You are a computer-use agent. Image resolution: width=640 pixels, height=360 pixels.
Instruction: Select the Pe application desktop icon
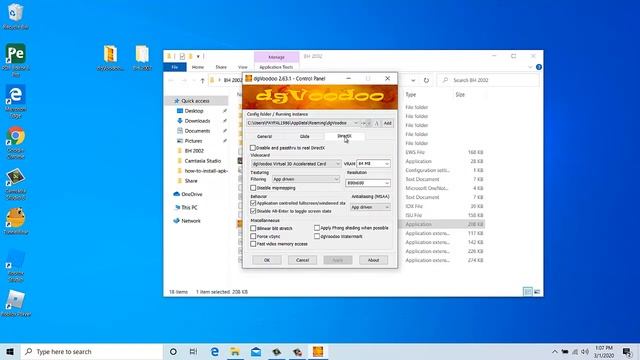(16, 60)
